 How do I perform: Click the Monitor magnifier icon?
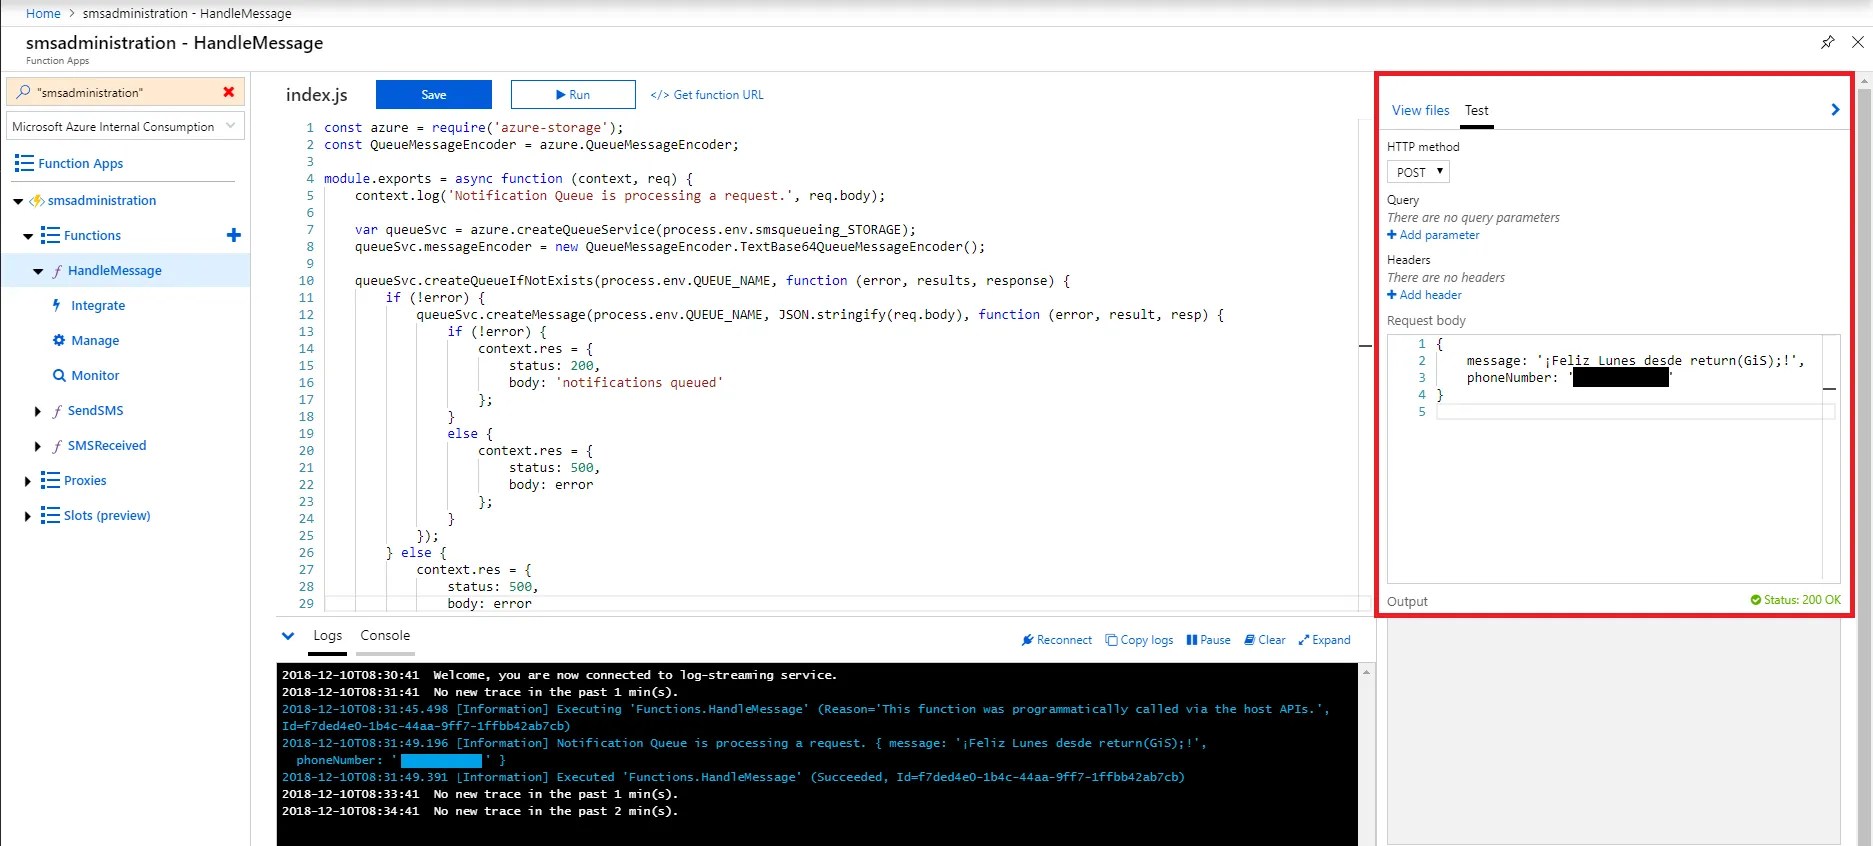tap(59, 375)
